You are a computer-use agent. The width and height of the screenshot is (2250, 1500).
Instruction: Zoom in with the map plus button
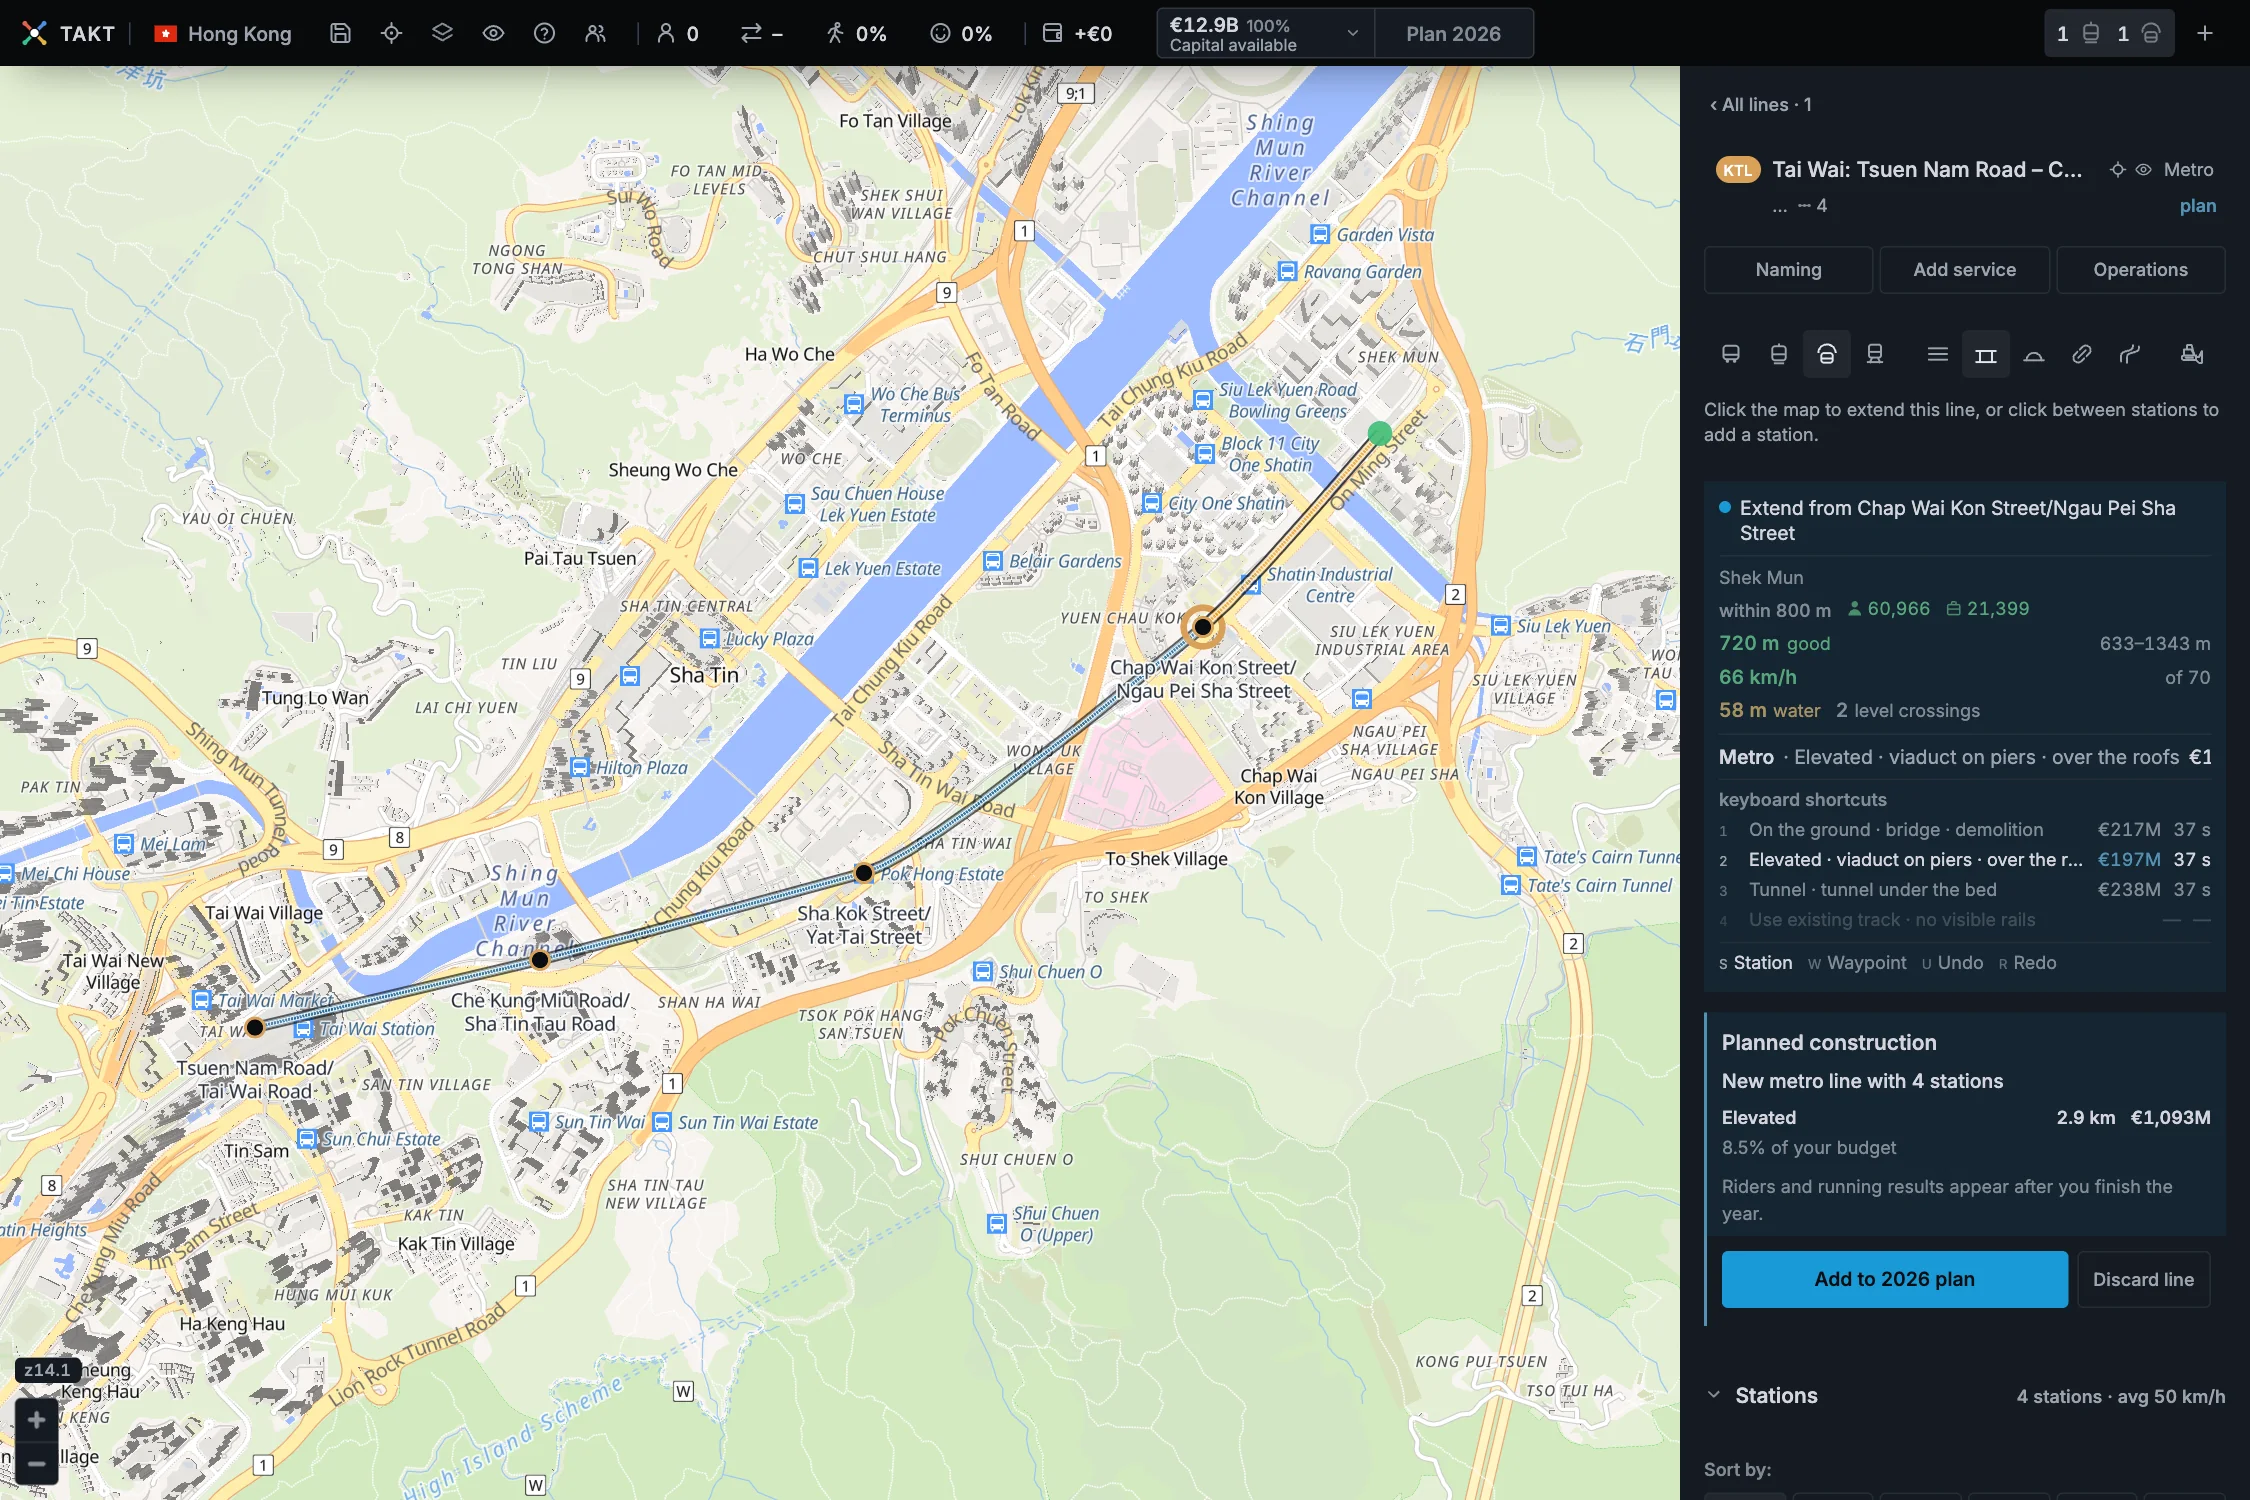[x=36, y=1420]
